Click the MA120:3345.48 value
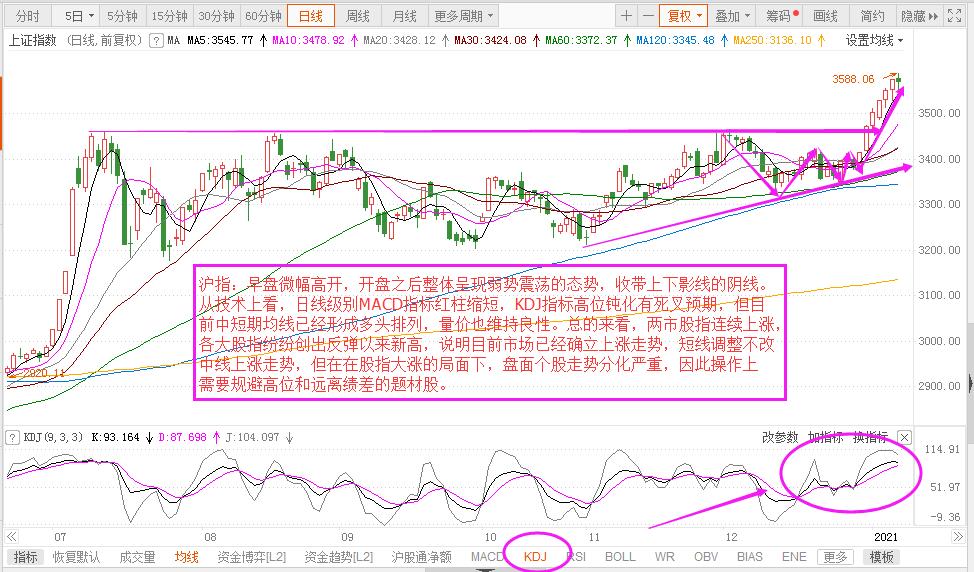Viewport: 974px width, 572px height. coord(675,40)
